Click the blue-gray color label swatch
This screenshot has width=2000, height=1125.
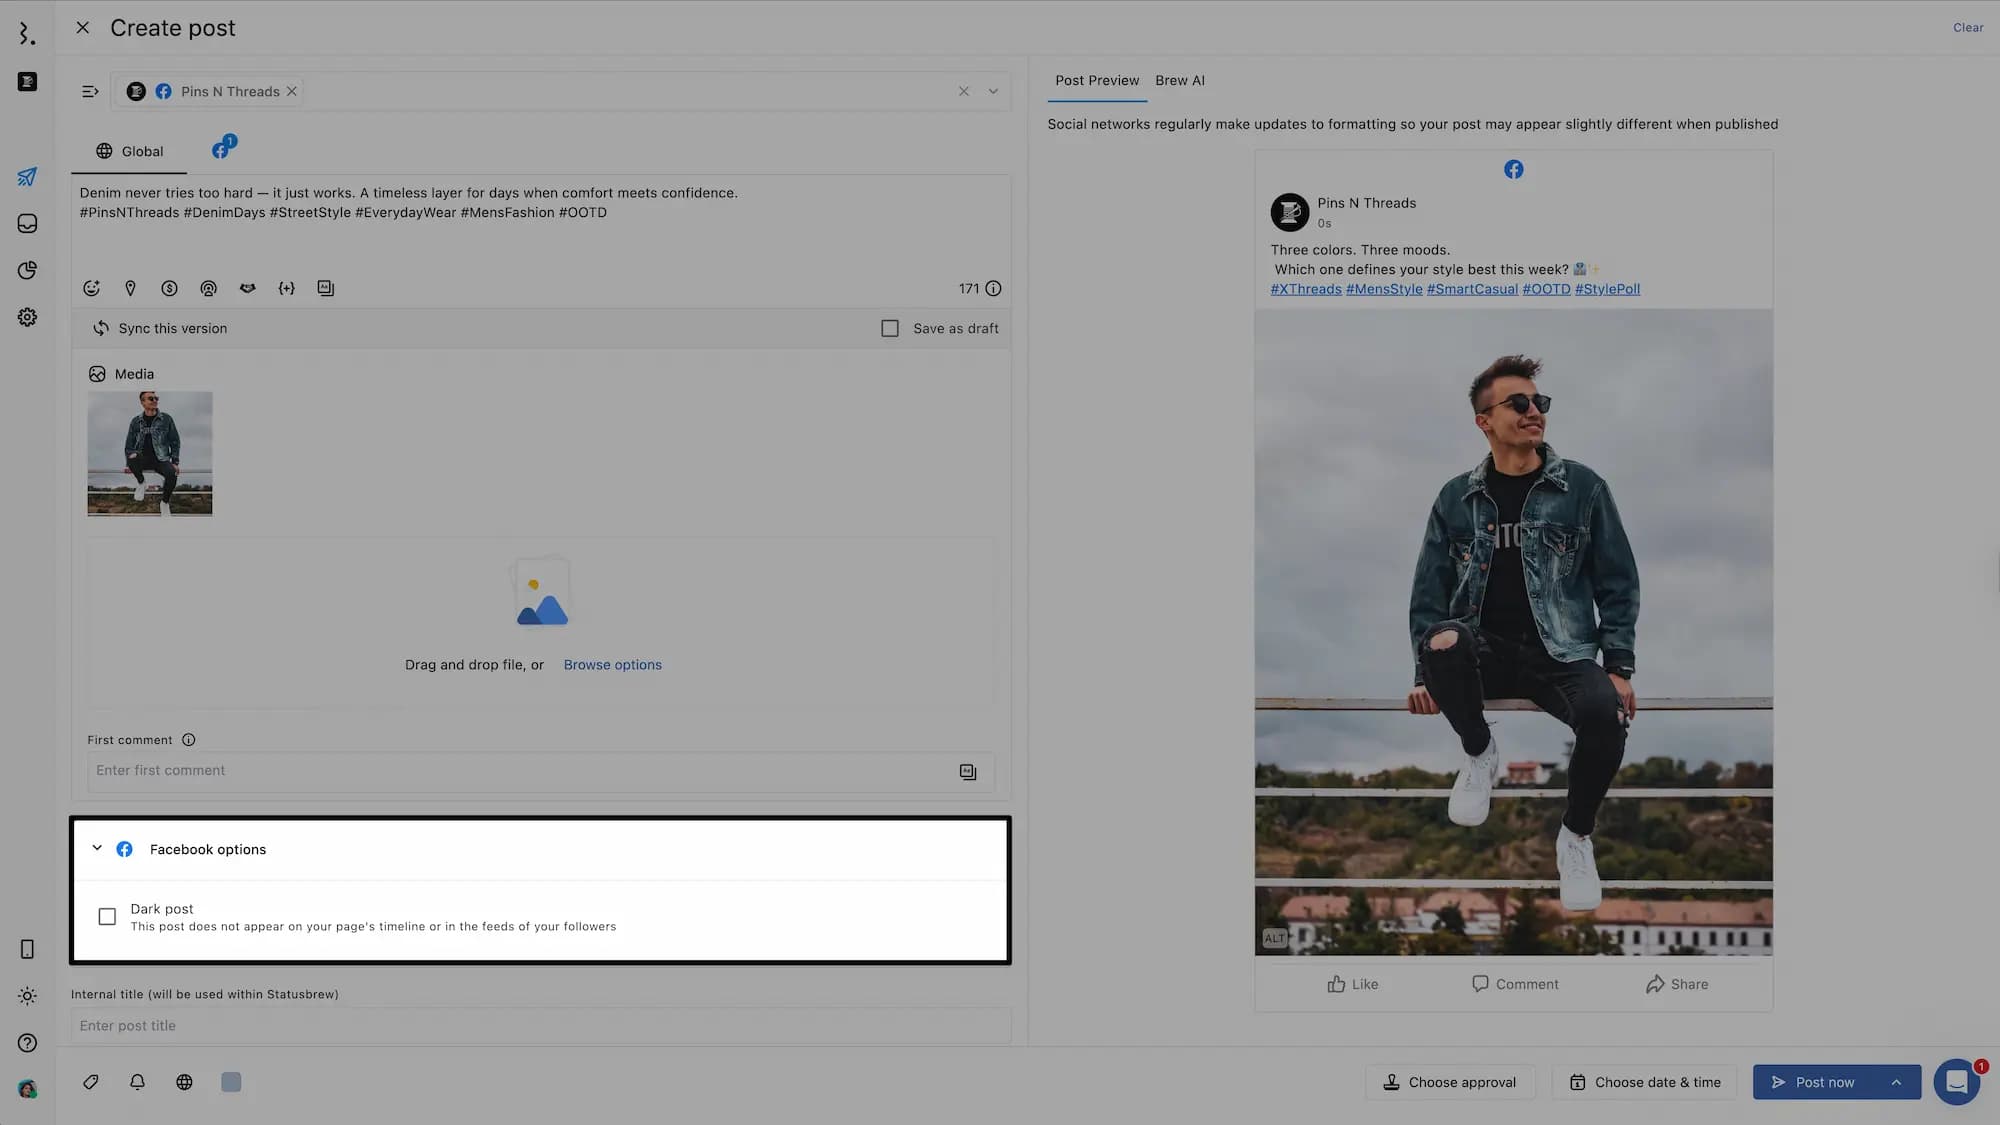pyautogui.click(x=231, y=1082)
